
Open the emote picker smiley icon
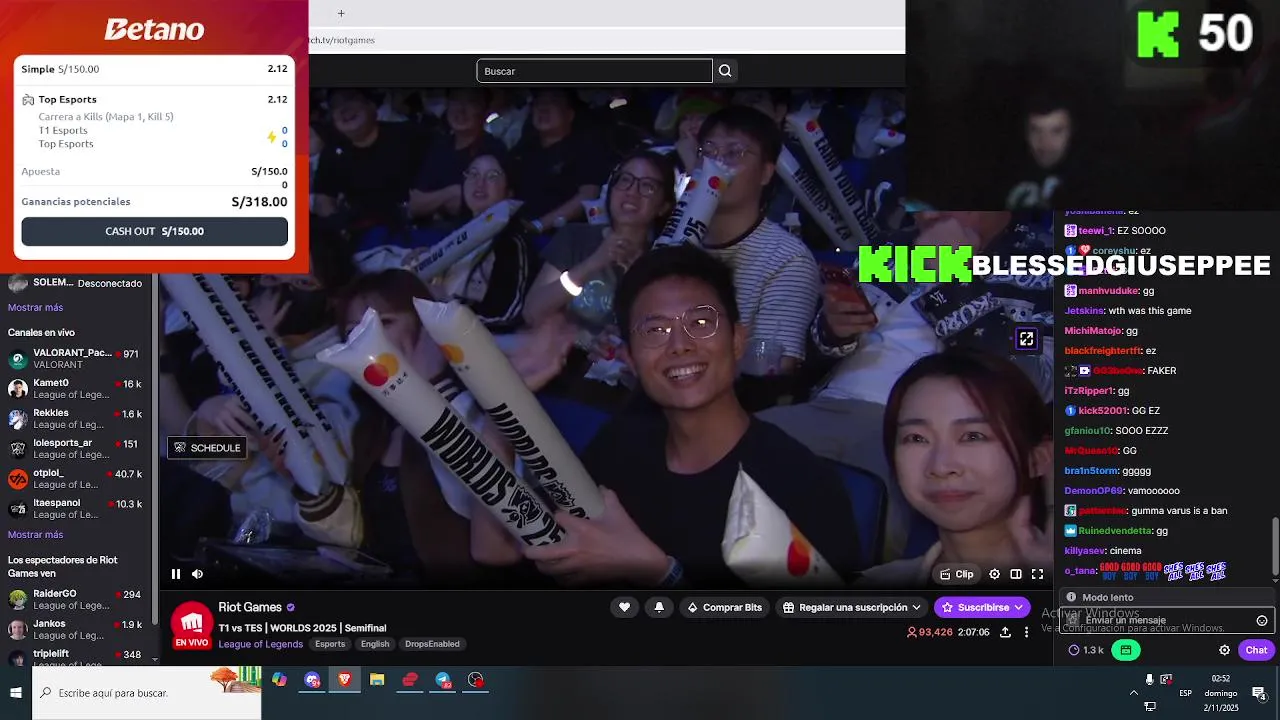(x=1262, y=621)
